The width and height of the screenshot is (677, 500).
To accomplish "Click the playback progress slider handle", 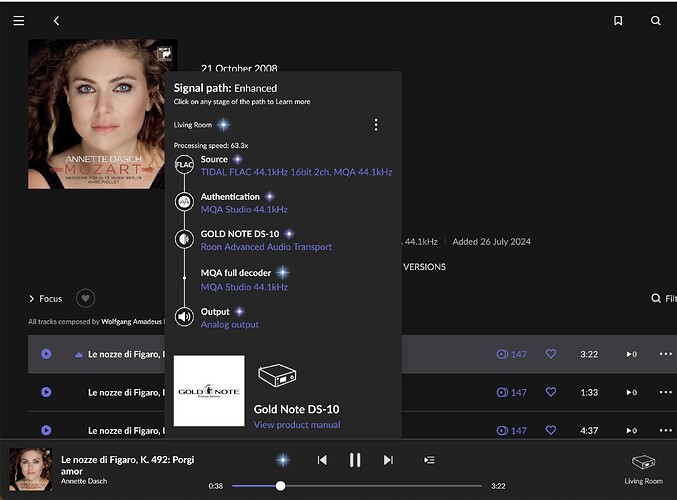I will (x=281, y=486).
